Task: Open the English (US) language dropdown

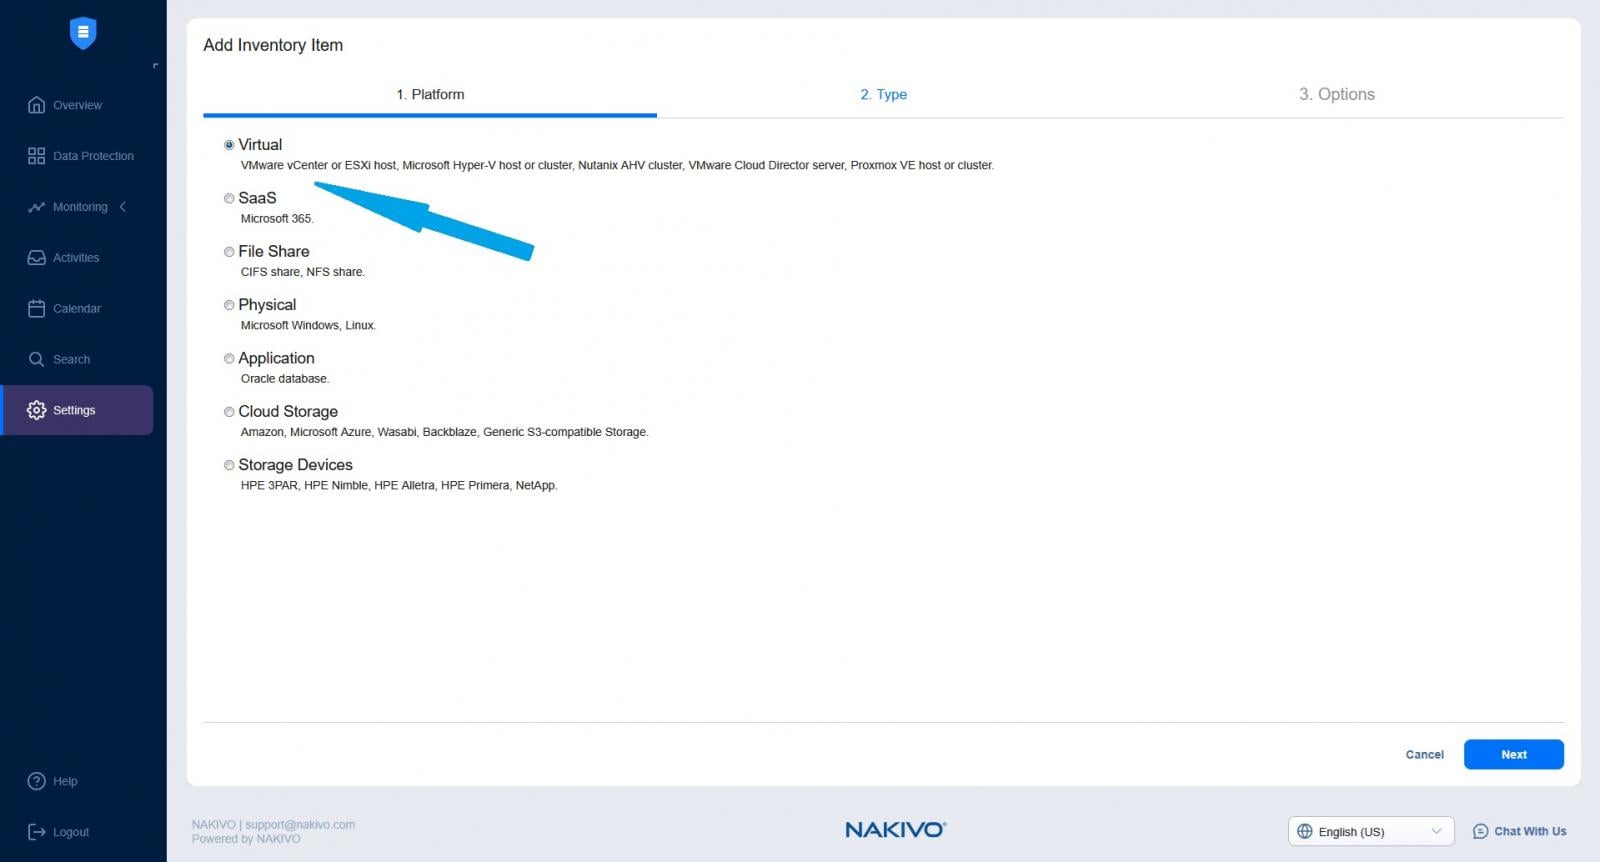Action: (x=1370, y=831)
